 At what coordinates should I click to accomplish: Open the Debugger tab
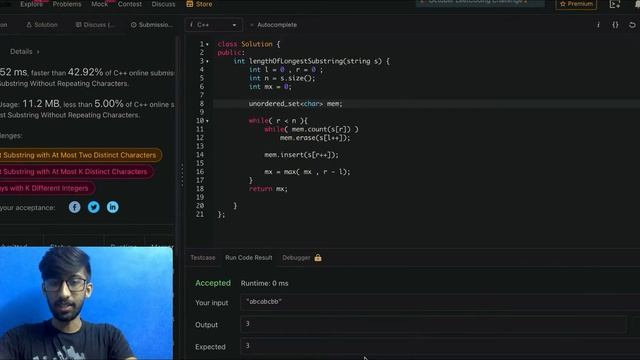tap(296, 258)
